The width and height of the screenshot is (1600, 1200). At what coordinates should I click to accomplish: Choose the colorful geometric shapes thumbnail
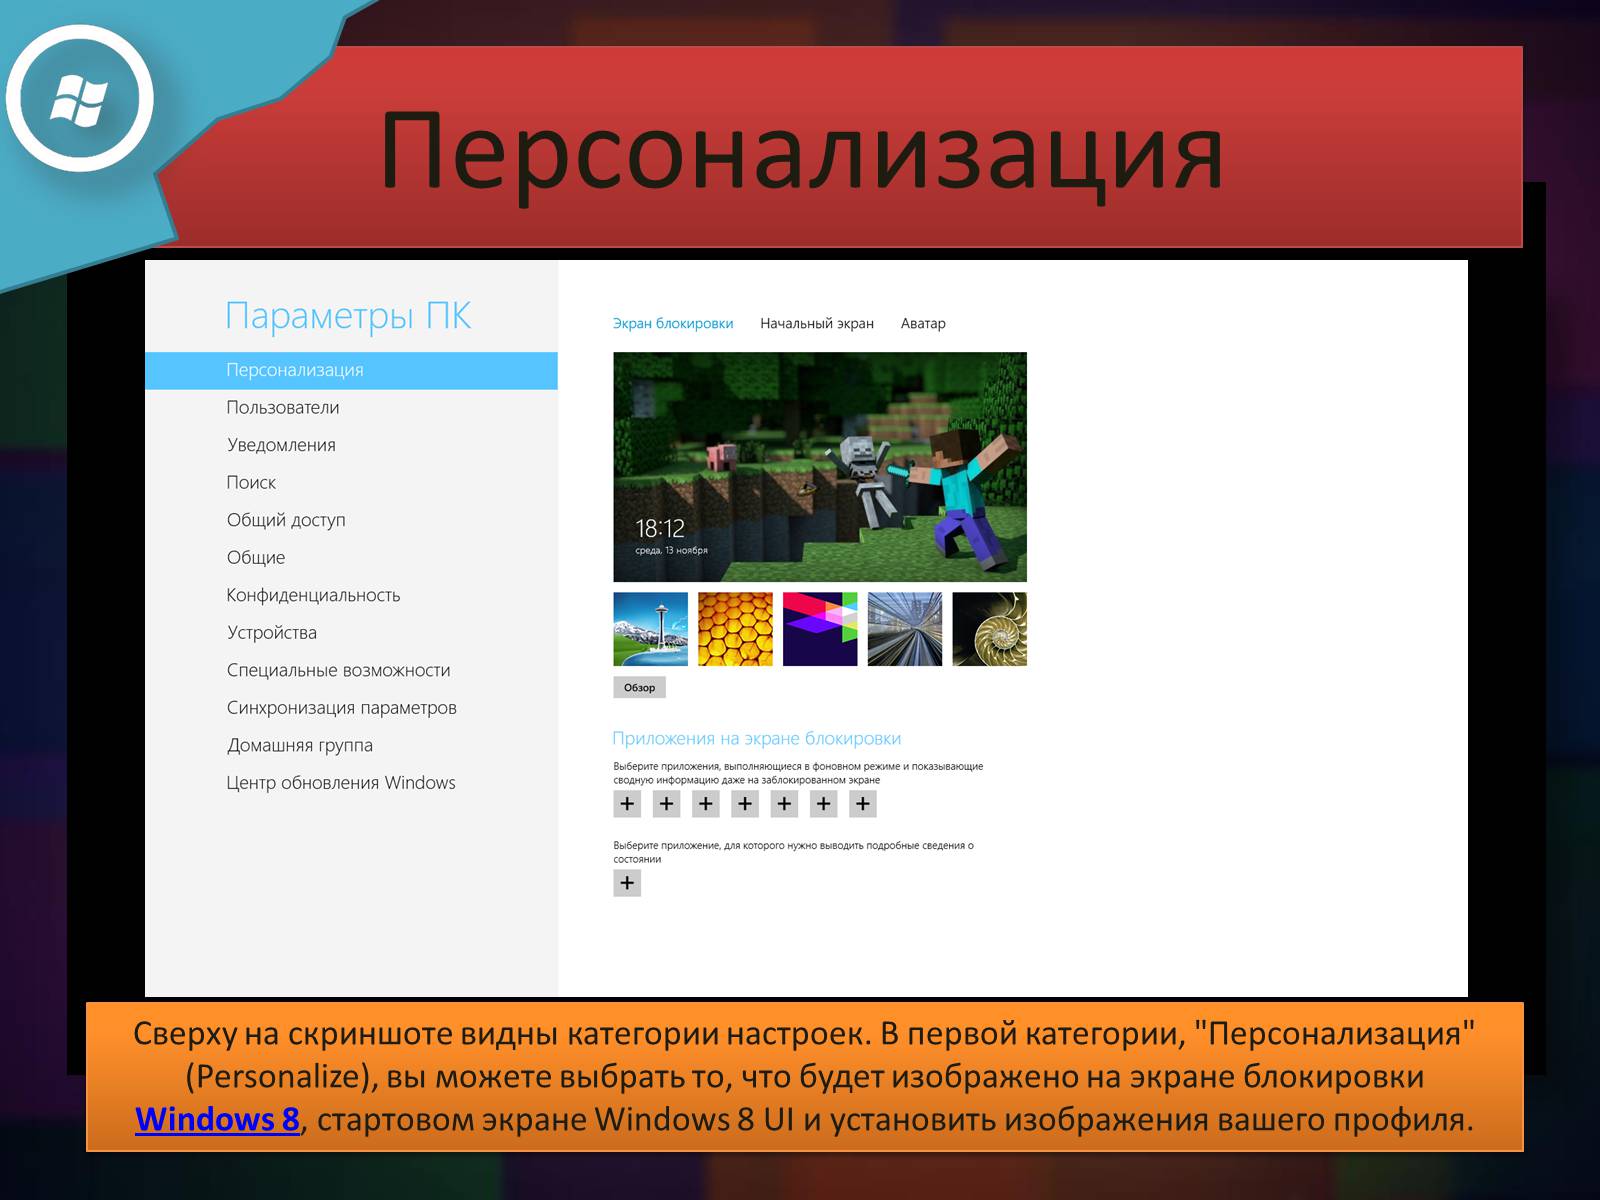click(820, 629)
